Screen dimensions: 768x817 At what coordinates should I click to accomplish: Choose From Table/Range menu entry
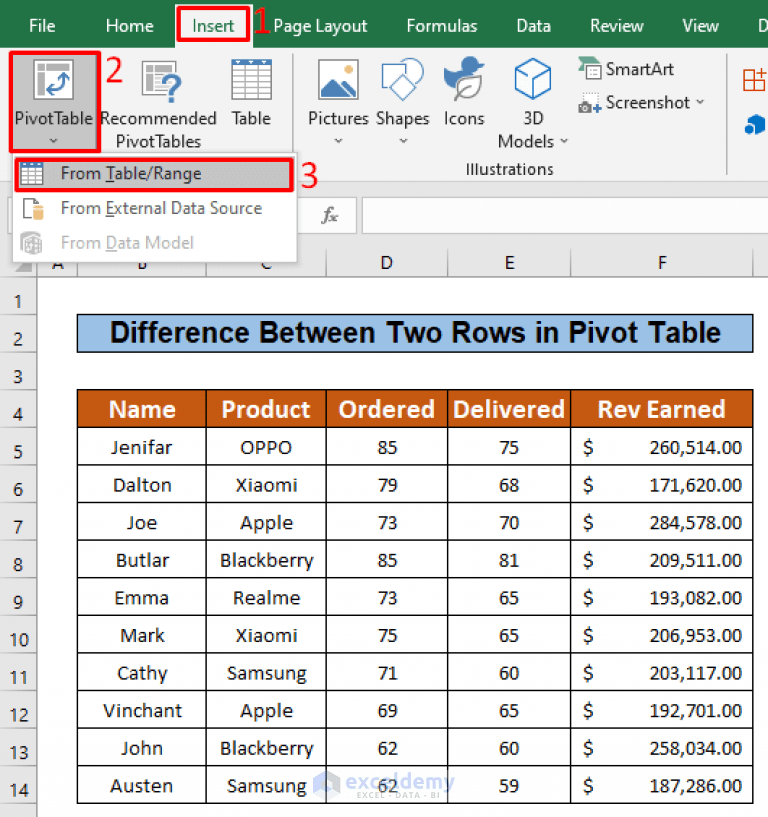154,174
